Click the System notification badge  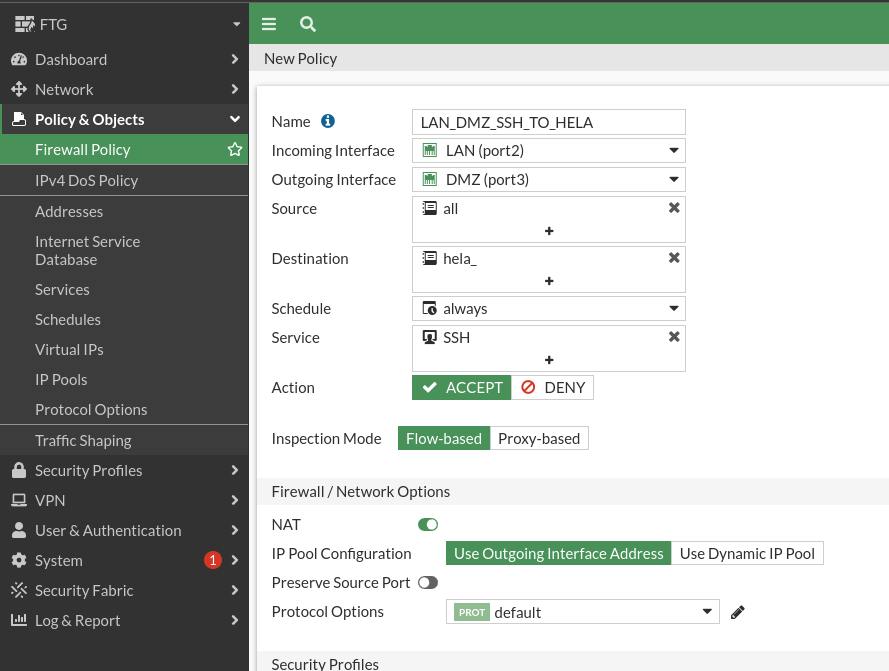[x=213, y=560]
